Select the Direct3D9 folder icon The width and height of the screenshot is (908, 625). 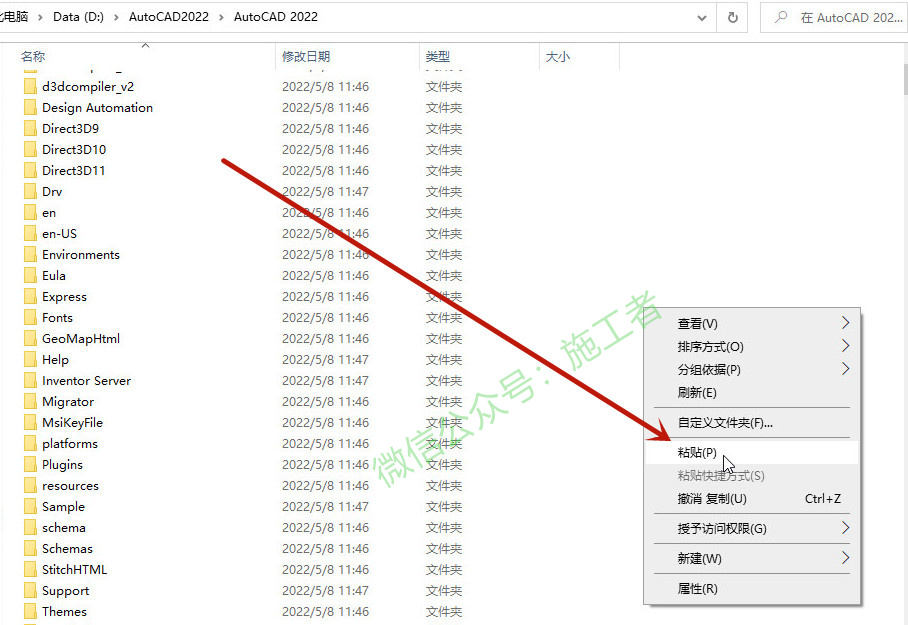[31, 129]
